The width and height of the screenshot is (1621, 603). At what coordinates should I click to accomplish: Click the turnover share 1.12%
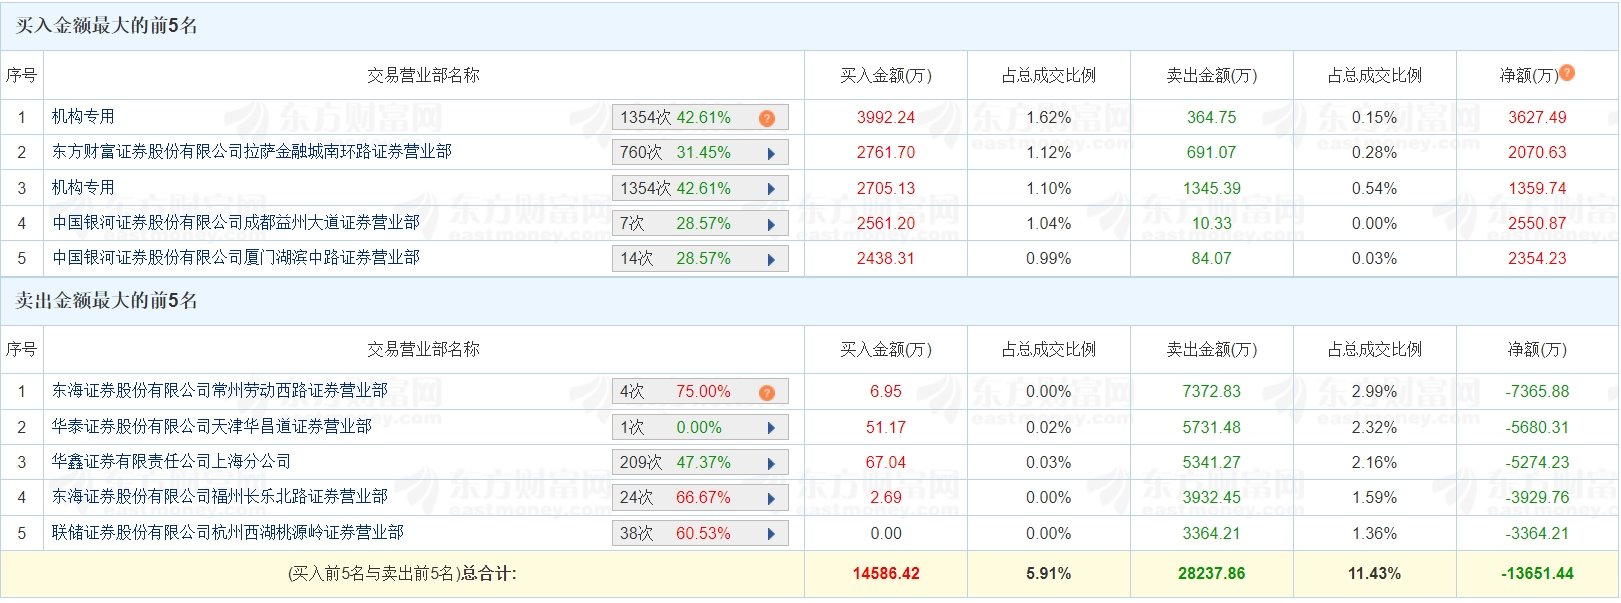(1049, 152)
